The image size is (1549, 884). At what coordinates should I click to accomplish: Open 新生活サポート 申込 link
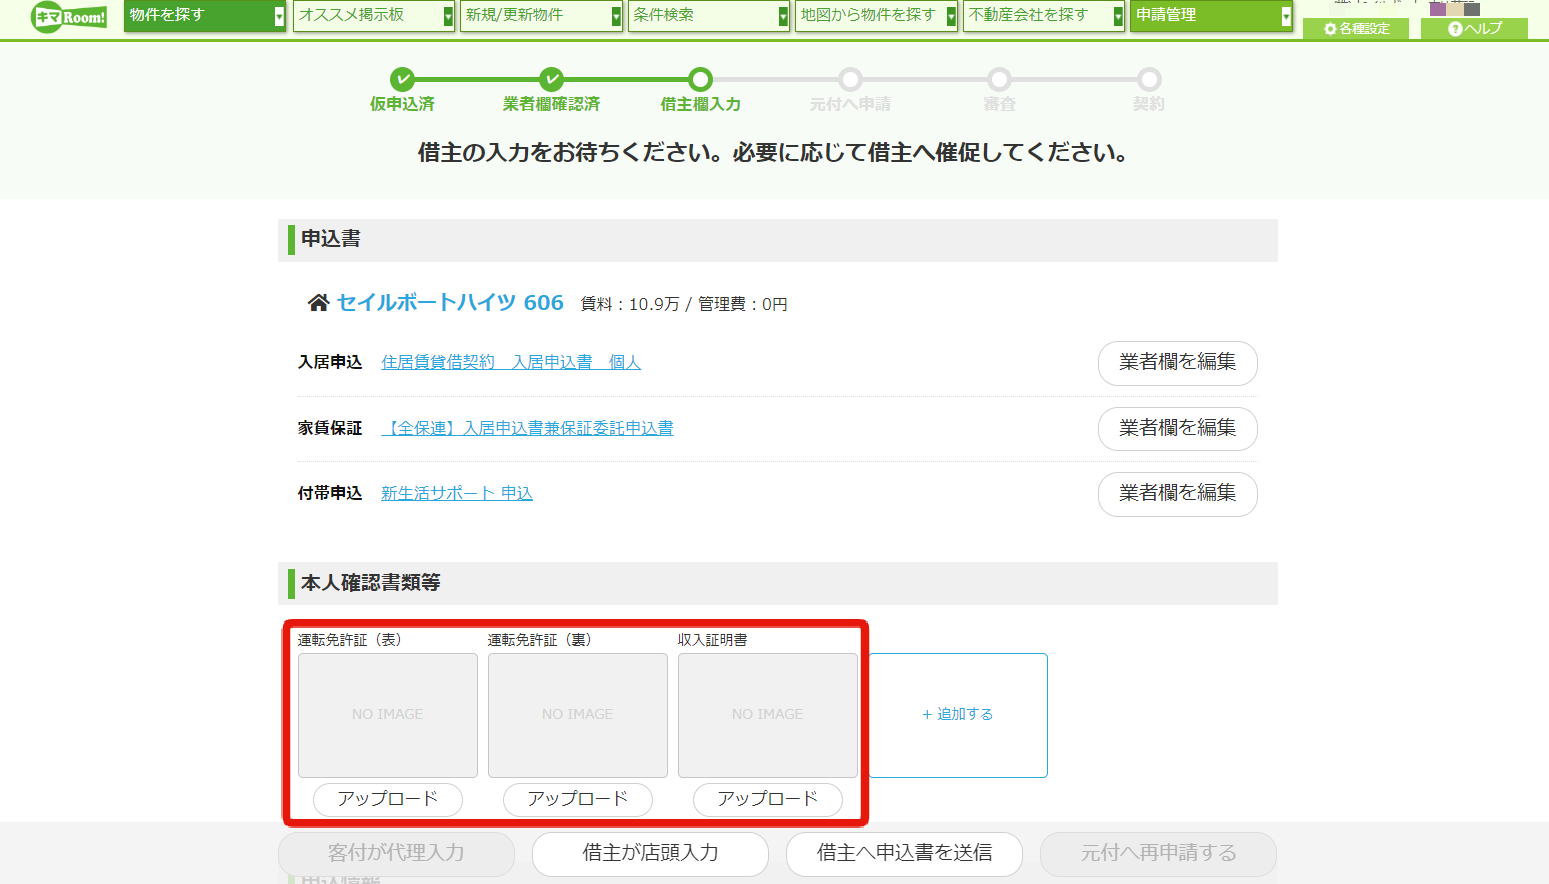(x=457, y=493)
